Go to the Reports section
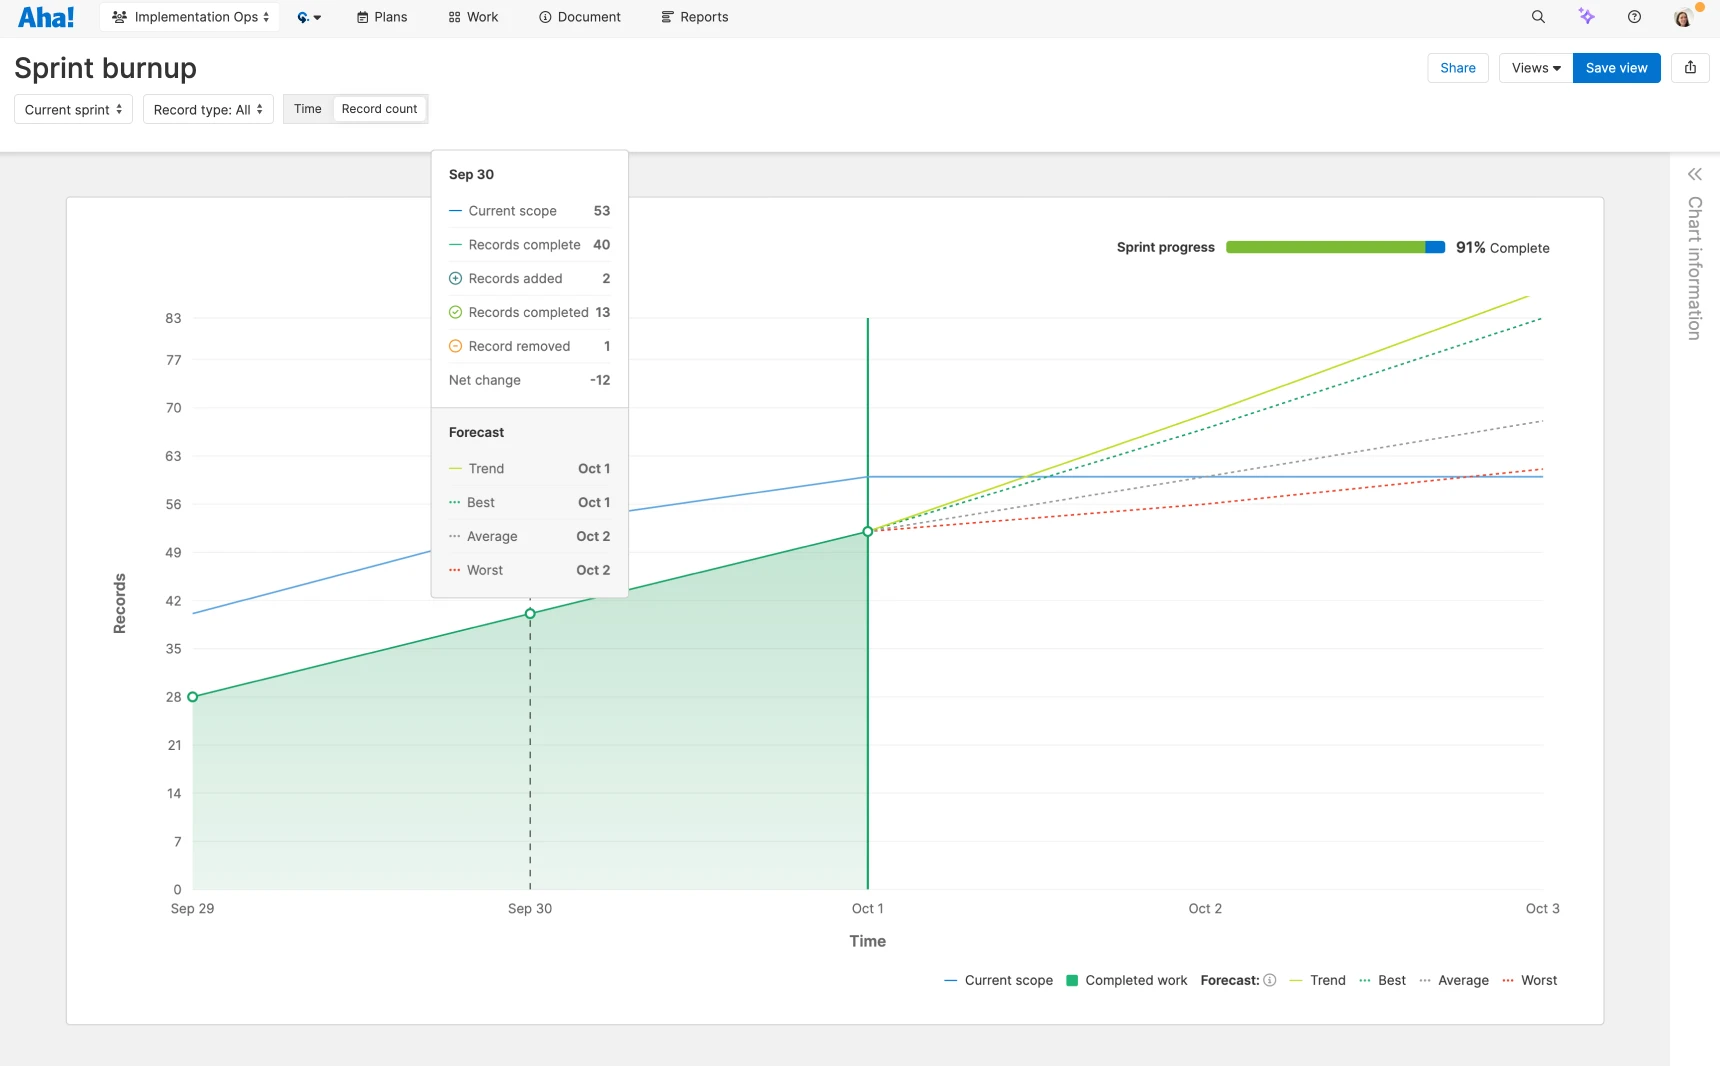Viewport: 1720px width, 1066px height. [x=695, y=17]
